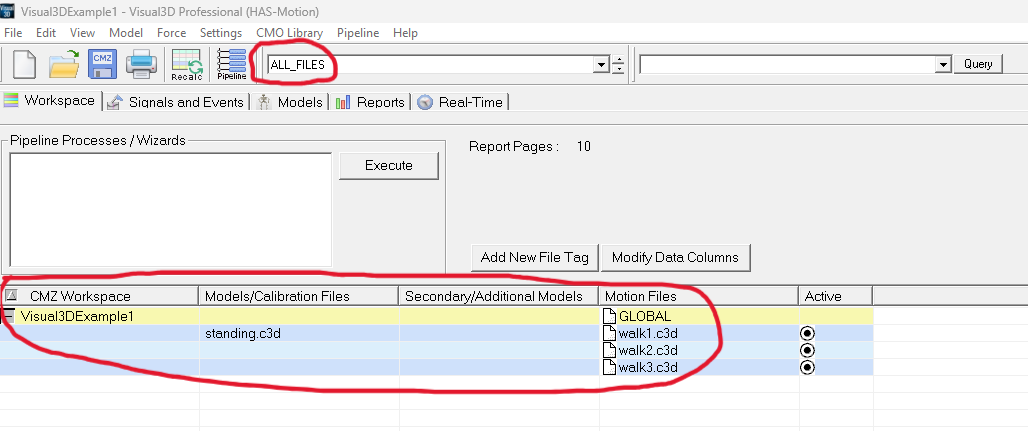Open the Pipeline toolbar icon
Viewport: 1028px width, 431px height.
[231, 64]
